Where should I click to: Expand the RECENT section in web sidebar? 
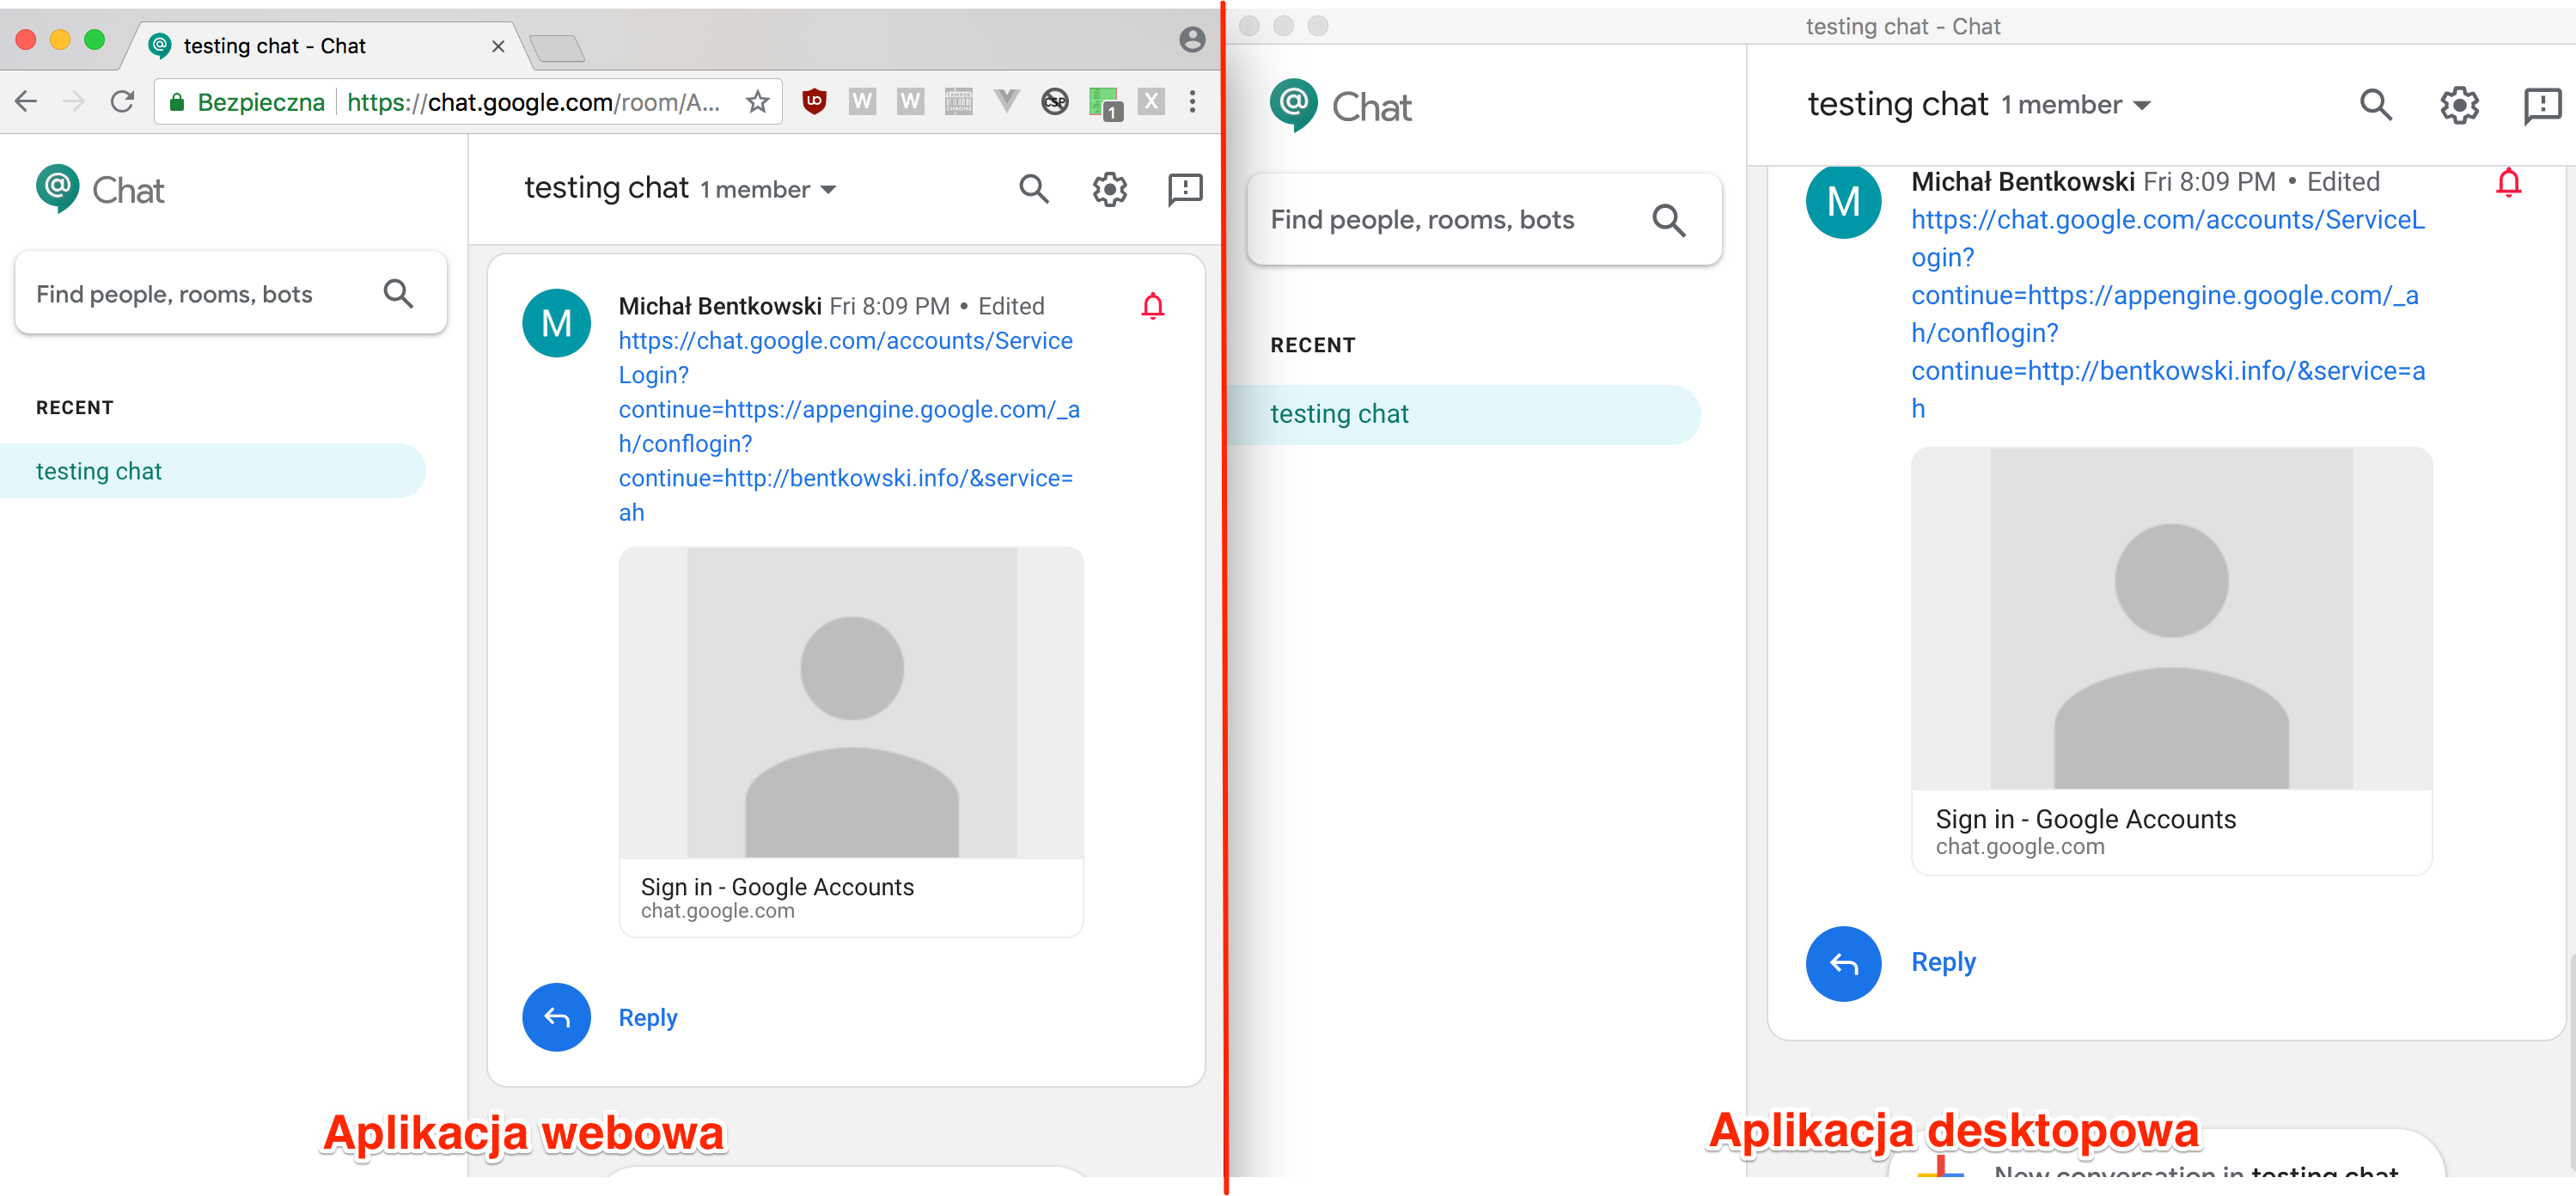pyautogui.click(x=74, y=407)
